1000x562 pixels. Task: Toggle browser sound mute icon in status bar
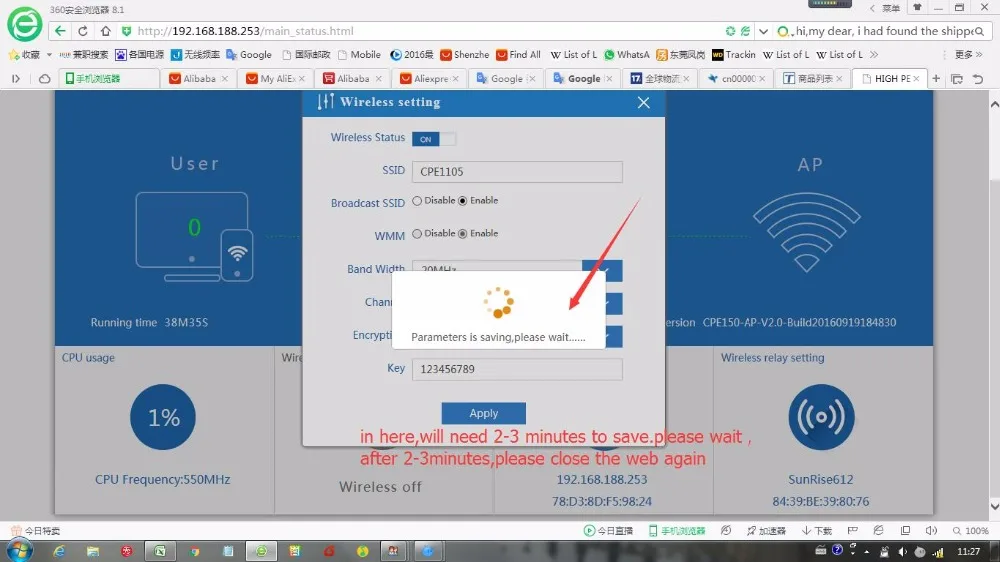pyautogui.click(x=931, y=531)
